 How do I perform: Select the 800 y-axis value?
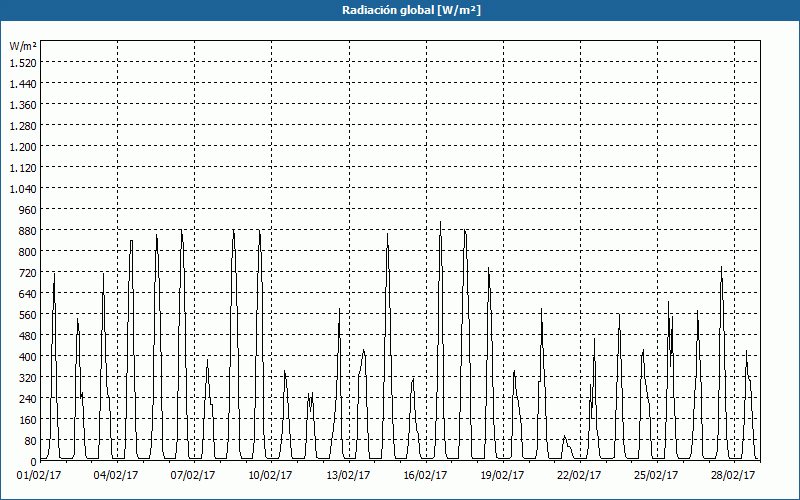[x=28, y=252]
